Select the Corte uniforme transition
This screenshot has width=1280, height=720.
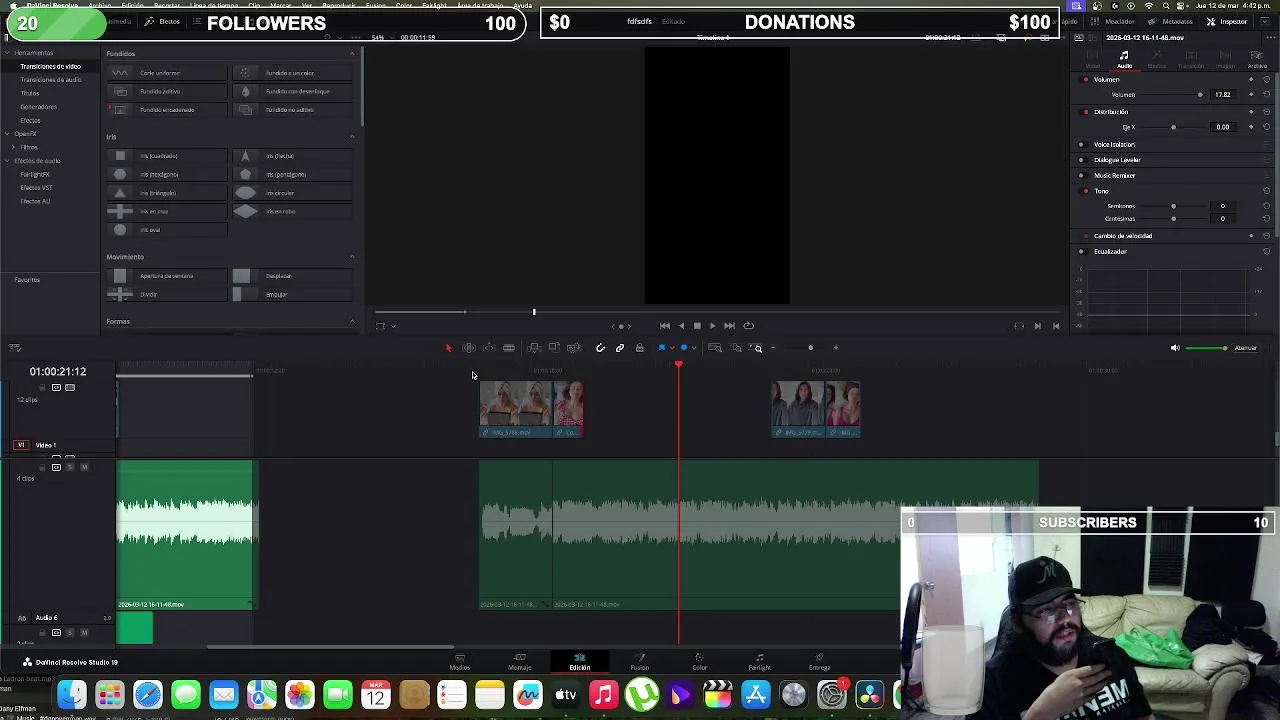point(166,73)
